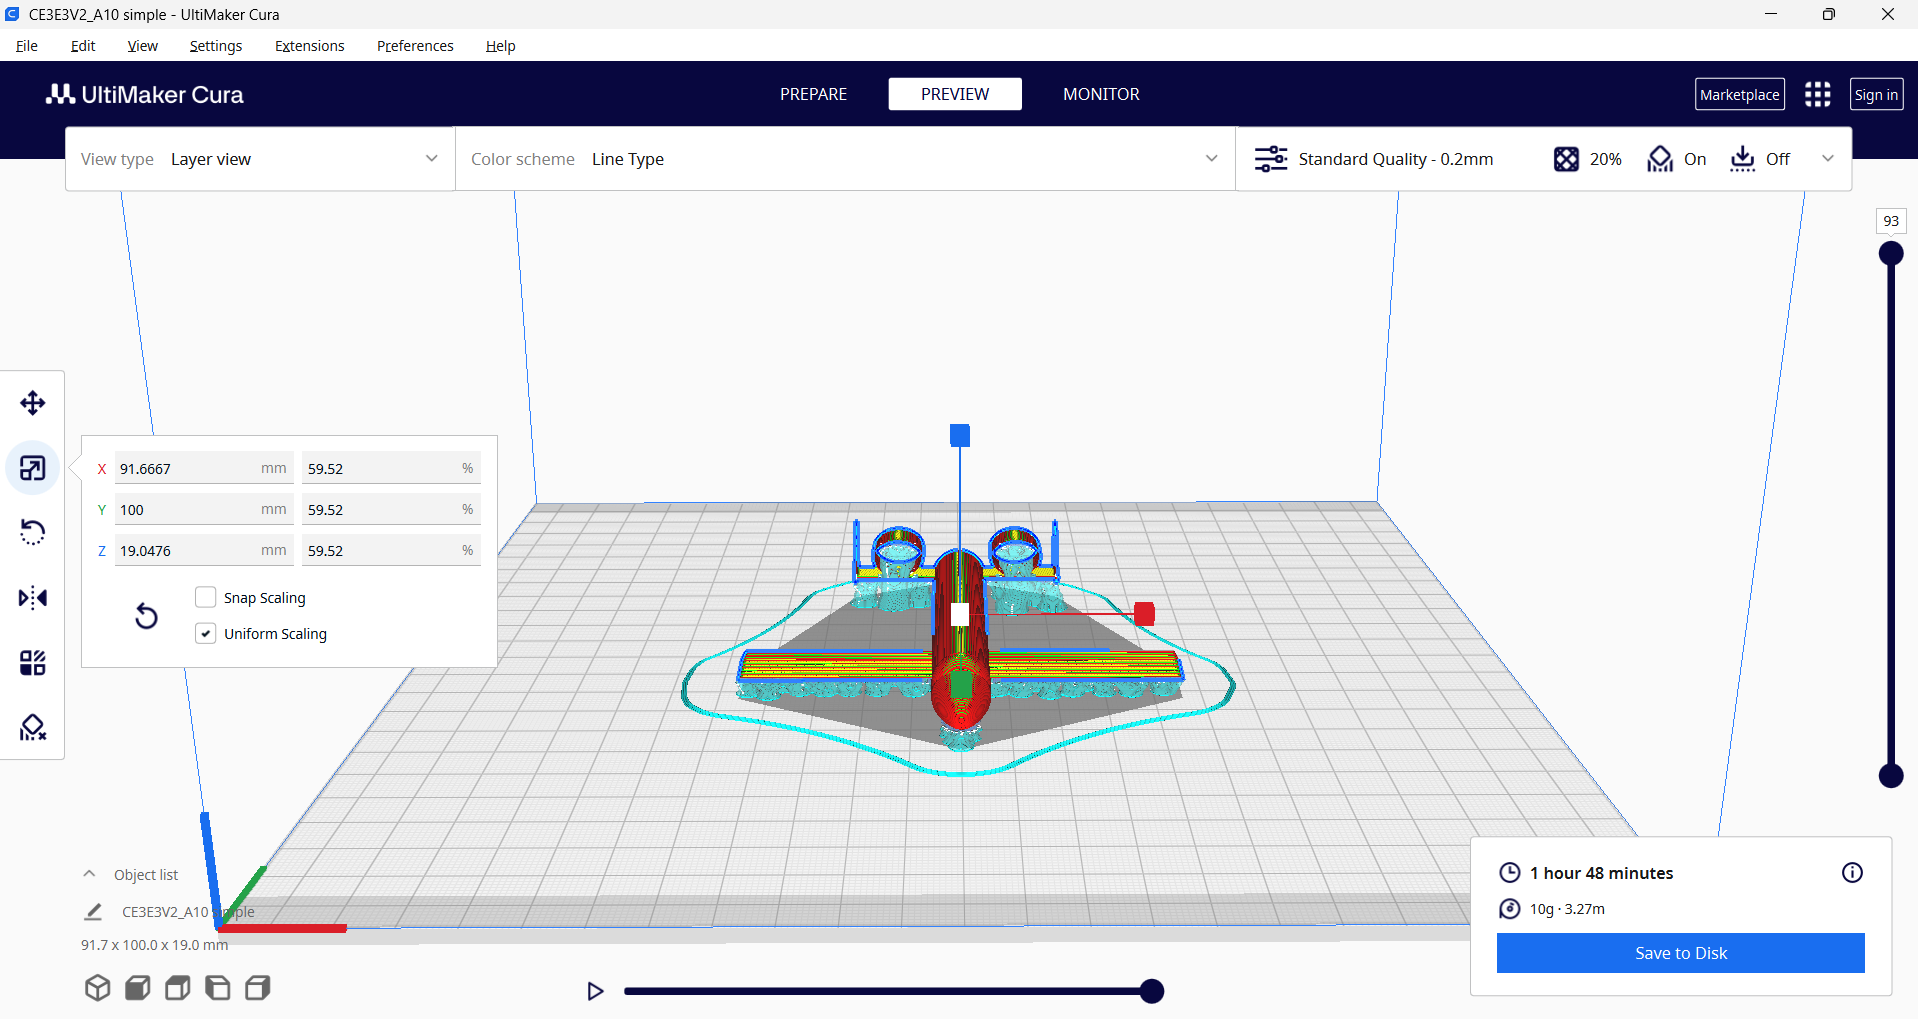Switch to 3D perspective view cube
The width and height of the screenshot is (1918, 1019).
[97, 988]
